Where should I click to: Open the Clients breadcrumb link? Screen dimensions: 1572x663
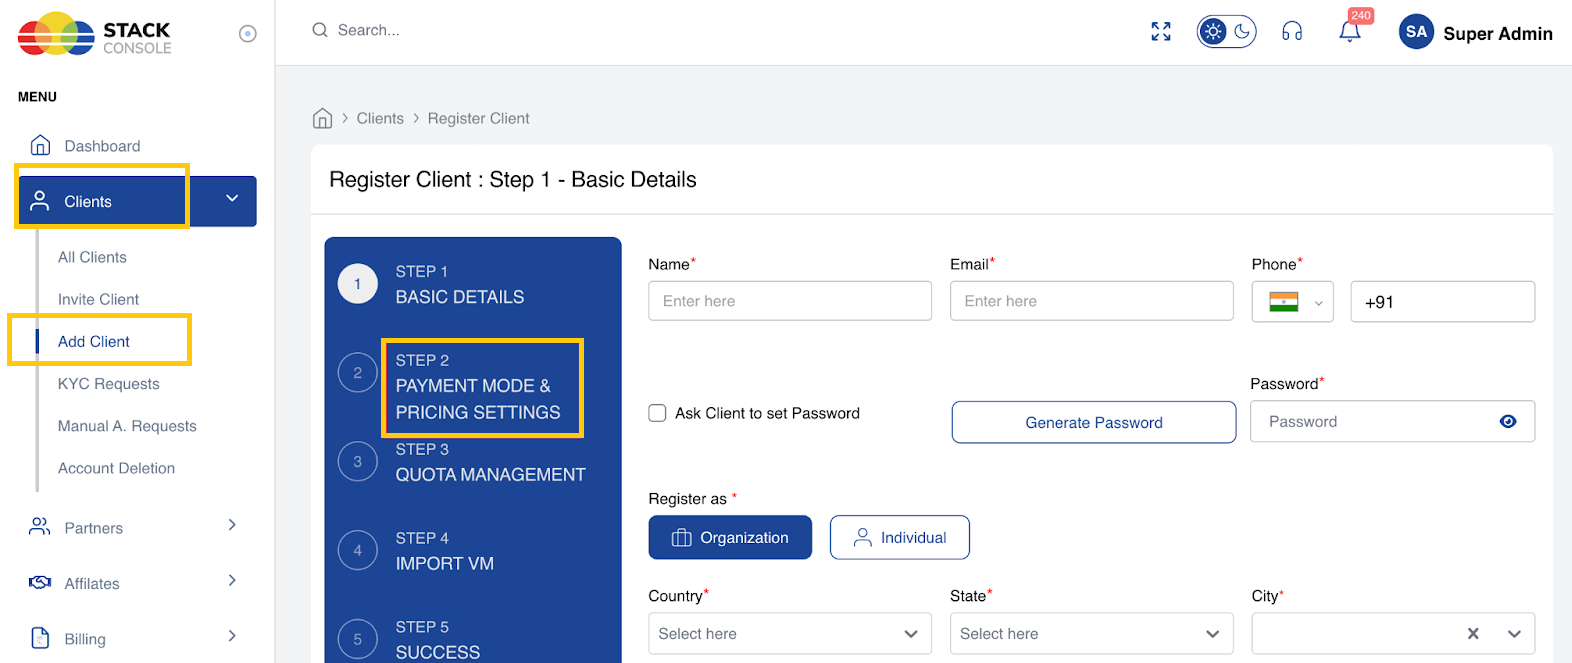380,118
